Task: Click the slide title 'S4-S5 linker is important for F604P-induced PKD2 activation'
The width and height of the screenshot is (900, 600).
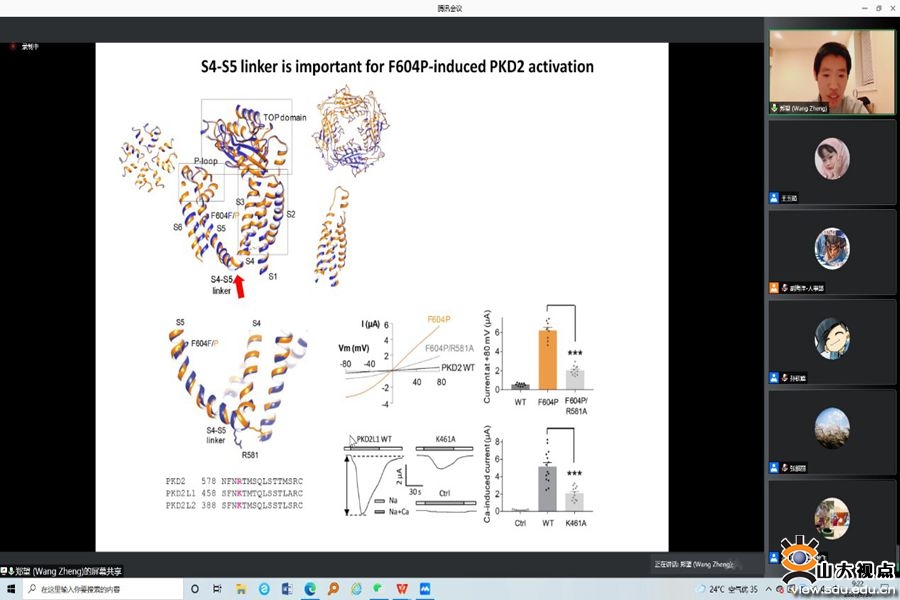Action: point(397,67)
